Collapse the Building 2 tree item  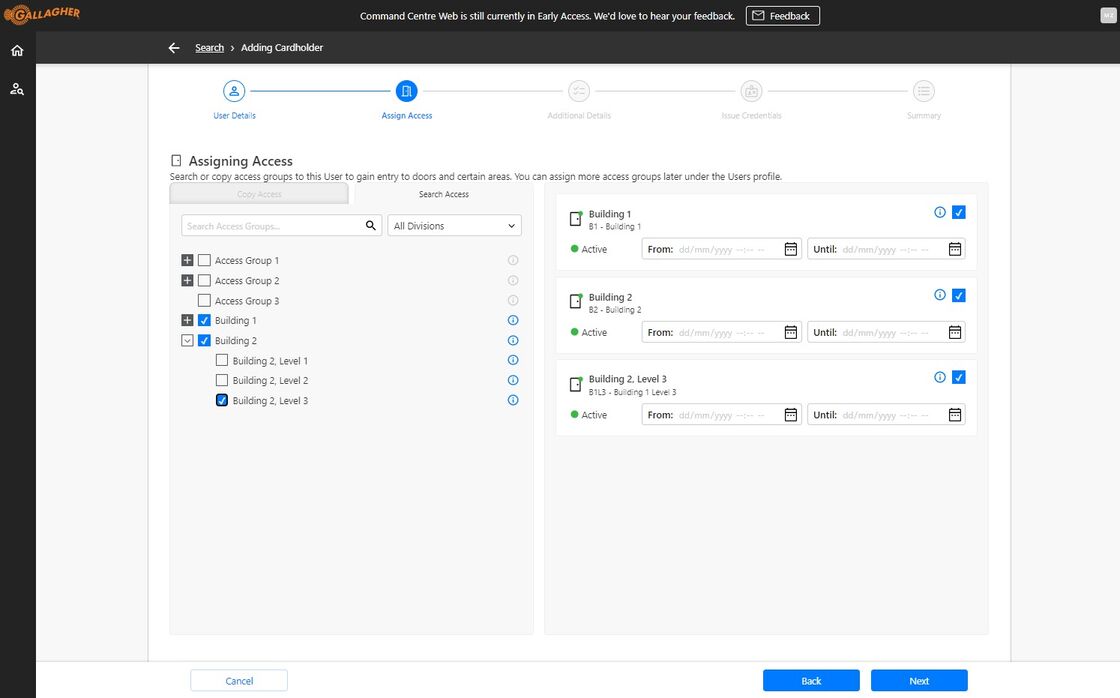click(x=187, y=340)
